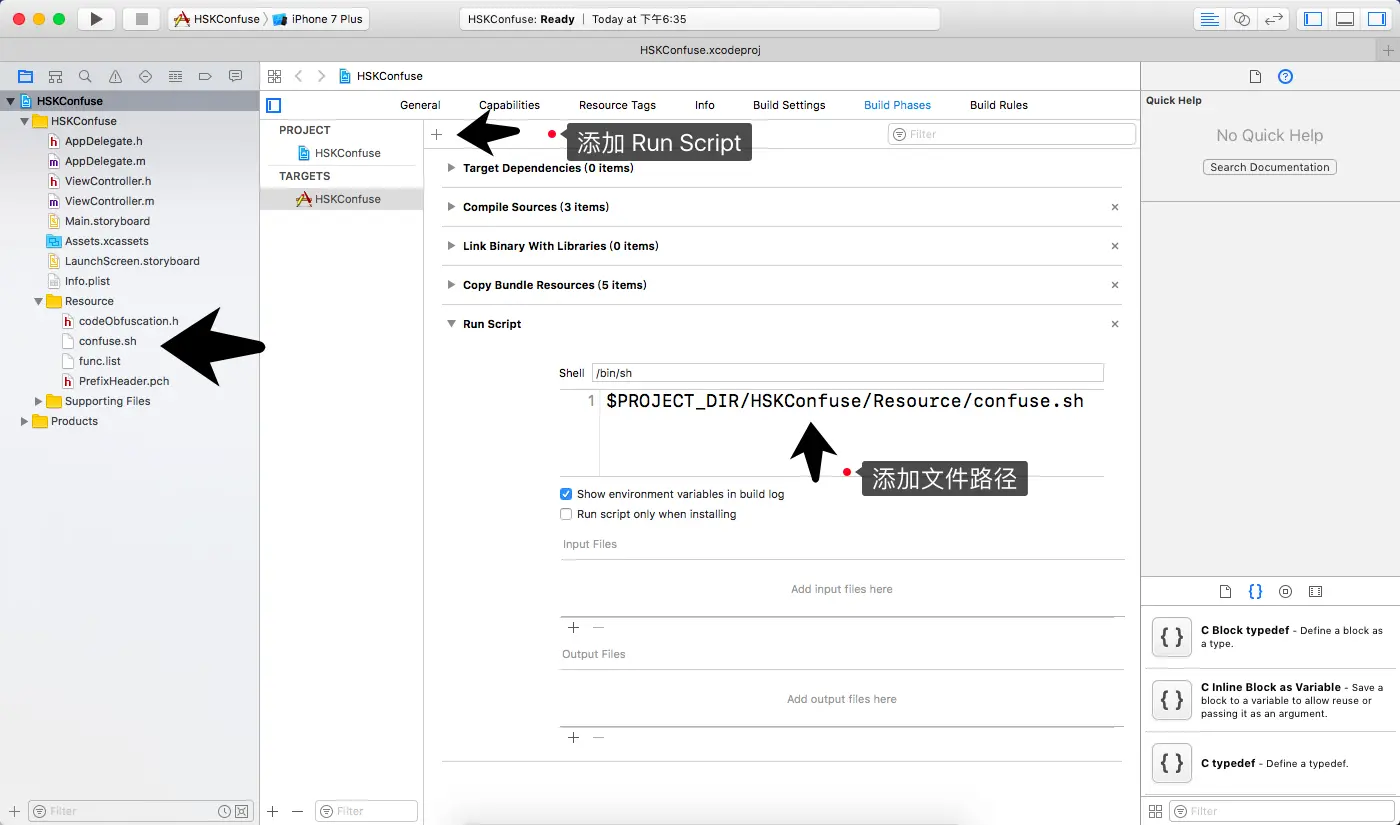This screenshot has width=1400, height=825.
Task: Expand the Supporting Files folder
Action: 39,401
